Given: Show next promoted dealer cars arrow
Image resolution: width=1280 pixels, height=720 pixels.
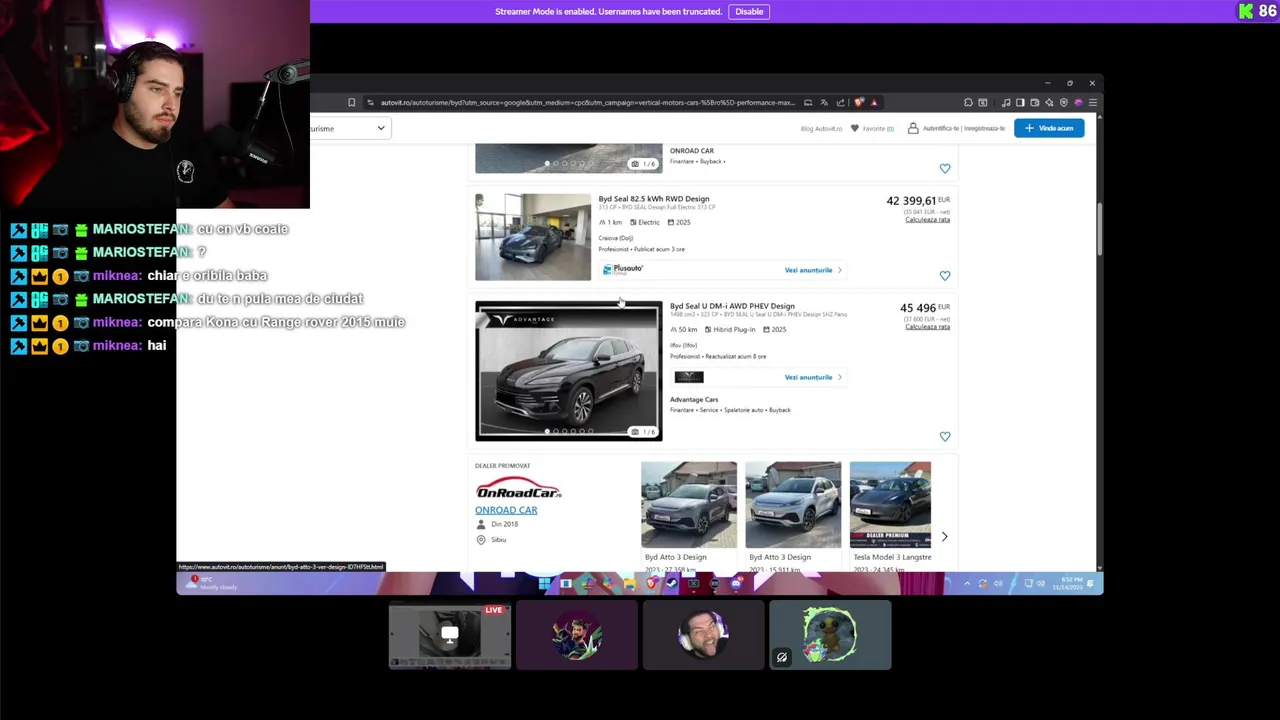Looking at the screenshot, I should point(944,537).
